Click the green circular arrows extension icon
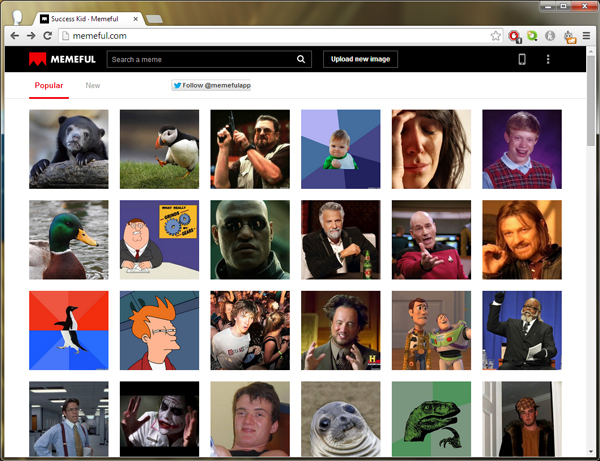 coord(532,36)
